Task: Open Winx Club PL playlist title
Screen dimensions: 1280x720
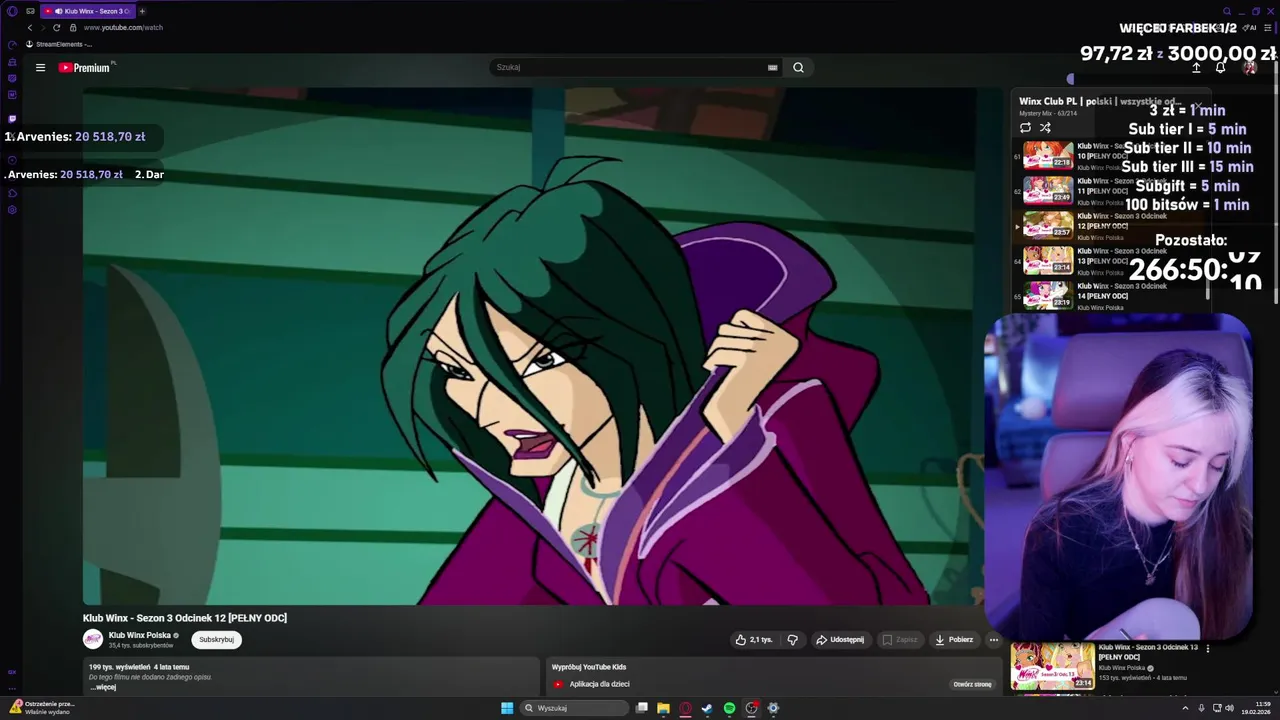Action: [x=1099, y=101]
